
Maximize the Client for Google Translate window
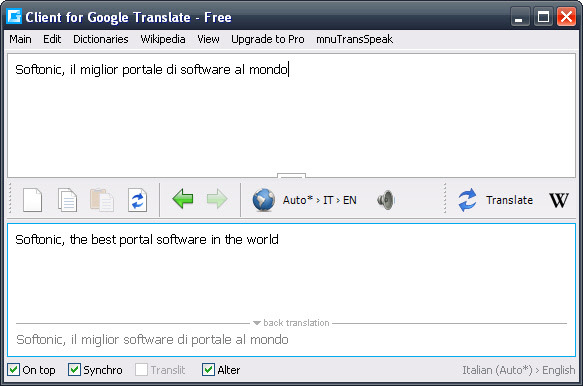pos(543,17)
